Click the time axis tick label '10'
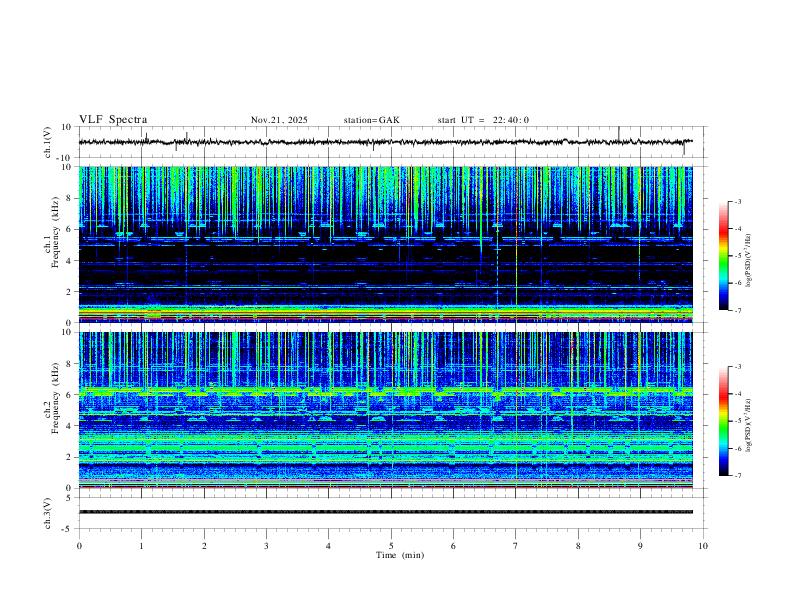 click(703, 546)
